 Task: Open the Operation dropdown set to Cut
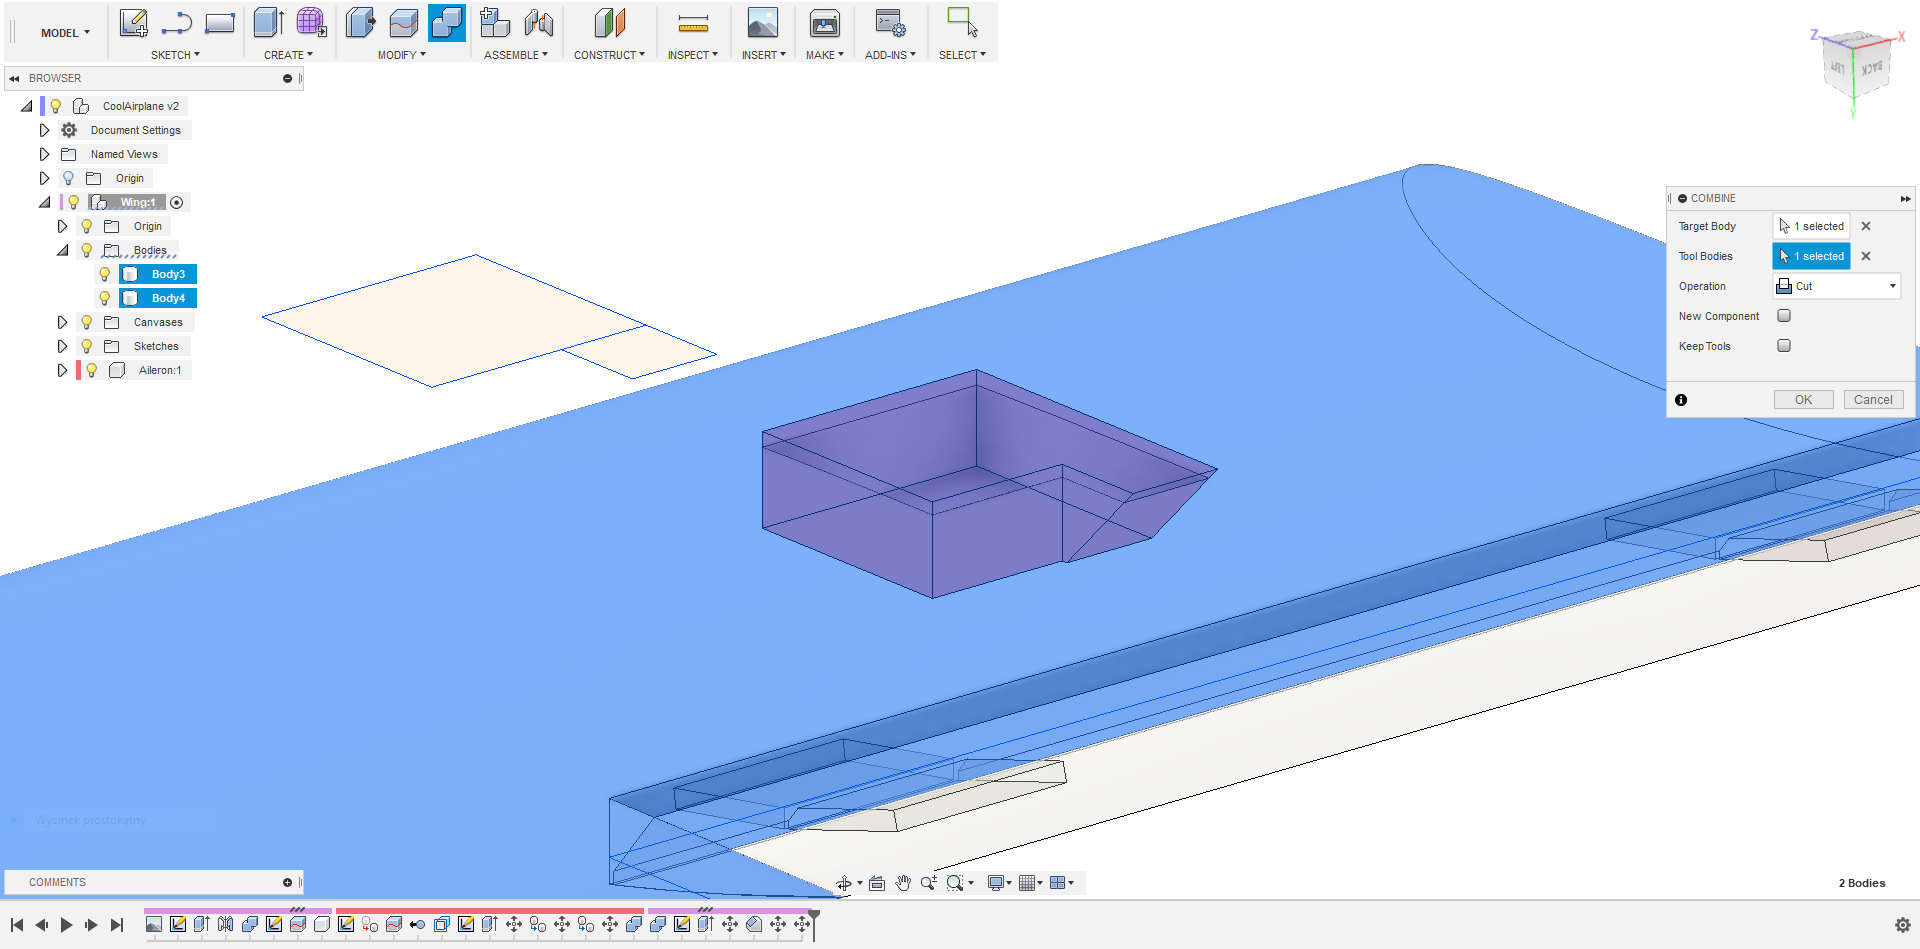(1837, 286)
